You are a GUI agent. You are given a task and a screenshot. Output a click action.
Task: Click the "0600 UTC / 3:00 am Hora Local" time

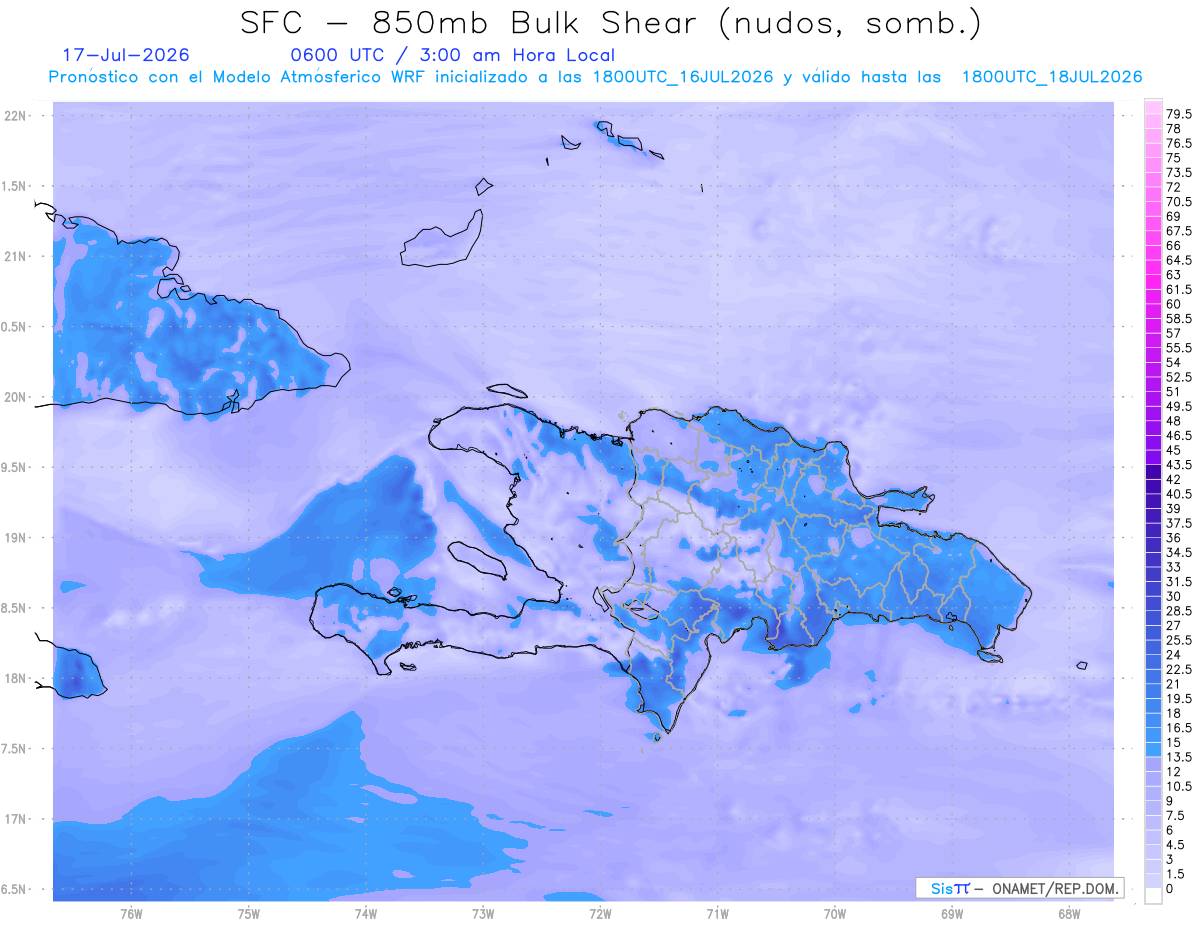pos(452,55)
